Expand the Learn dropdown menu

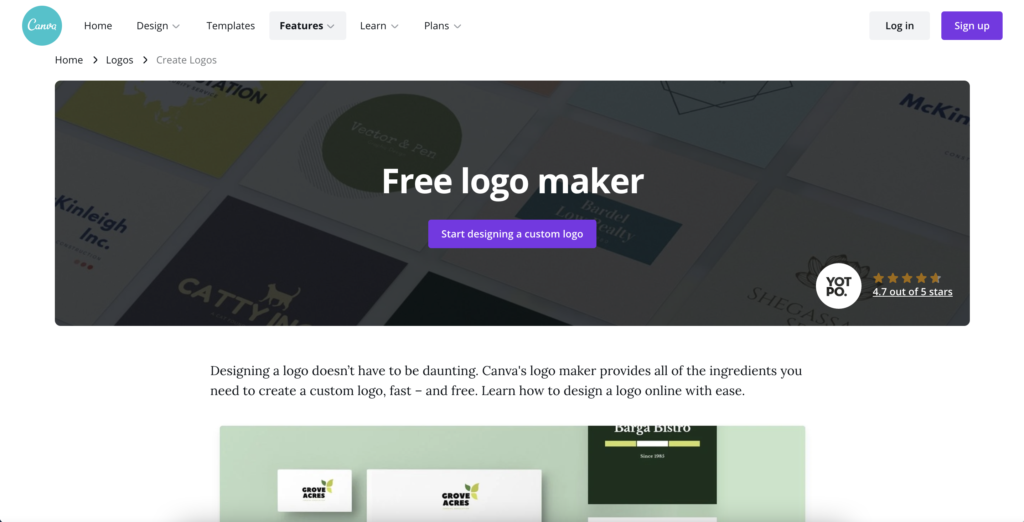point(379,25)
